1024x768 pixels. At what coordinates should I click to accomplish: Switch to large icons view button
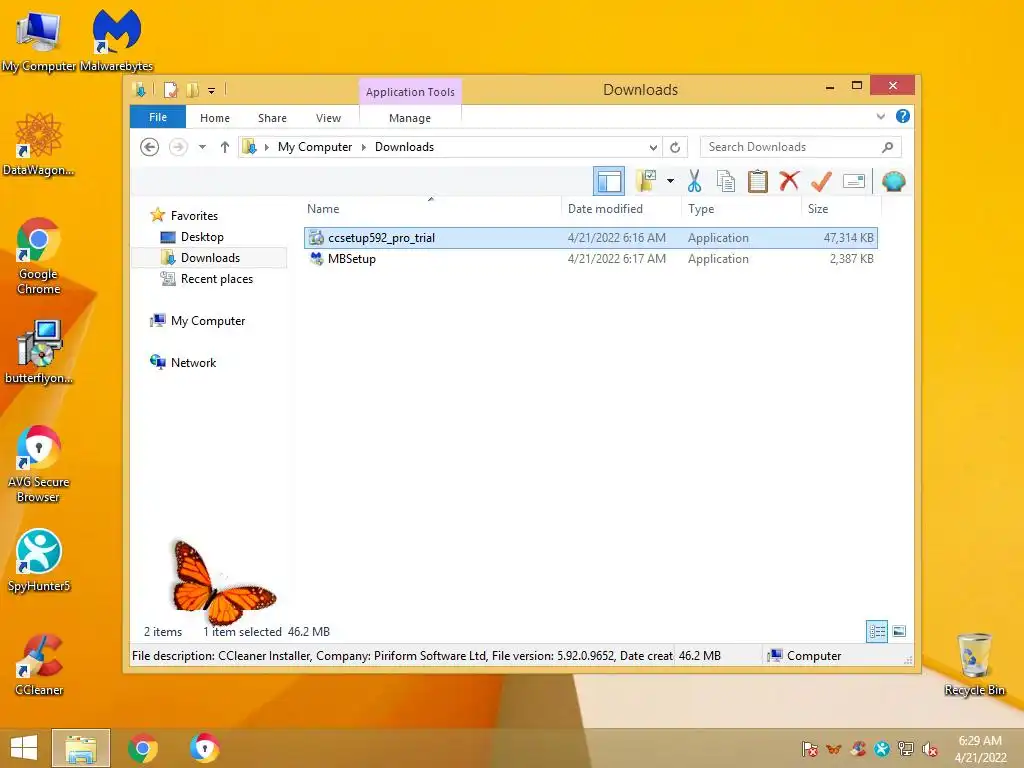tap(899, 631)
